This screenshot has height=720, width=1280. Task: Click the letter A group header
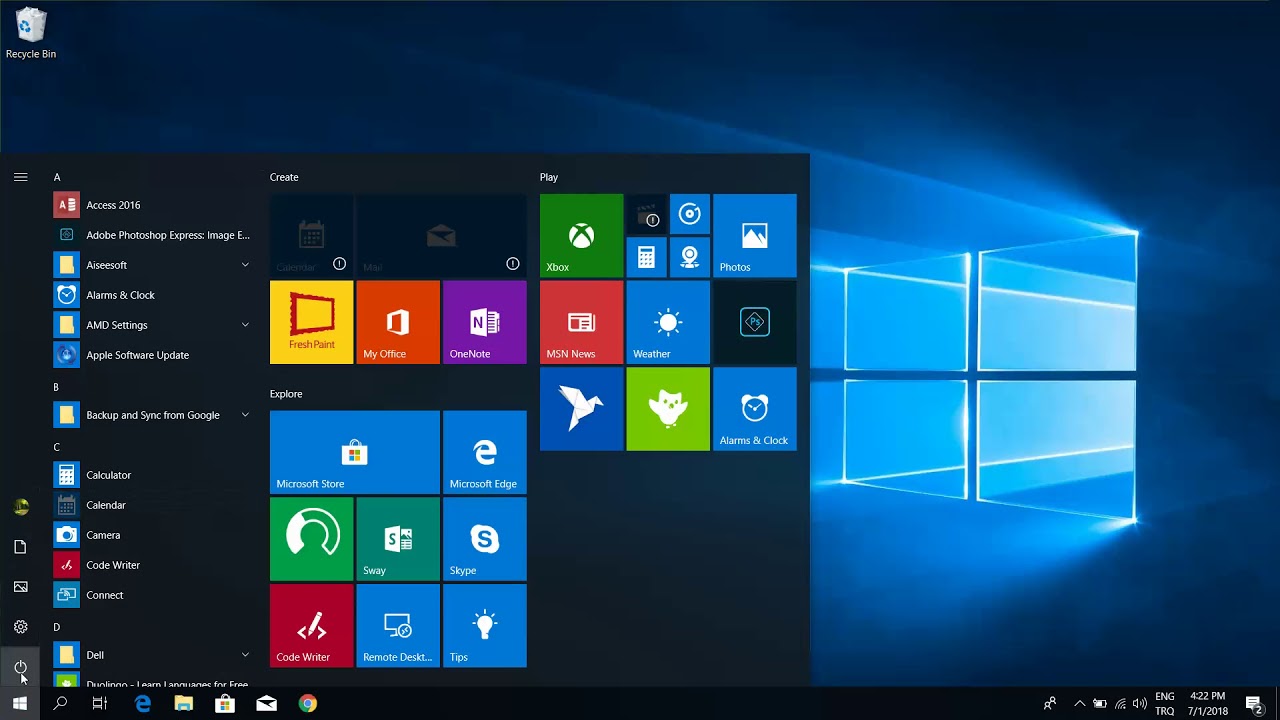pos(57,177)
